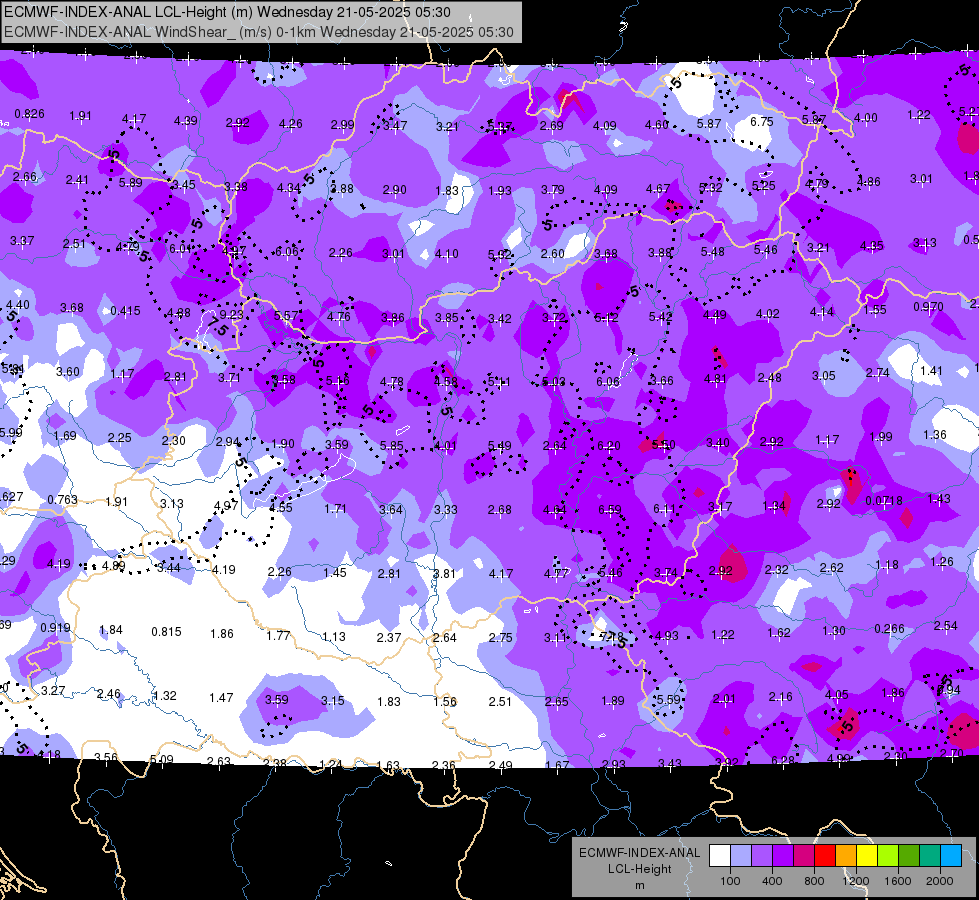Click the cyan-blue legend swatch at far right

(951, 856)
